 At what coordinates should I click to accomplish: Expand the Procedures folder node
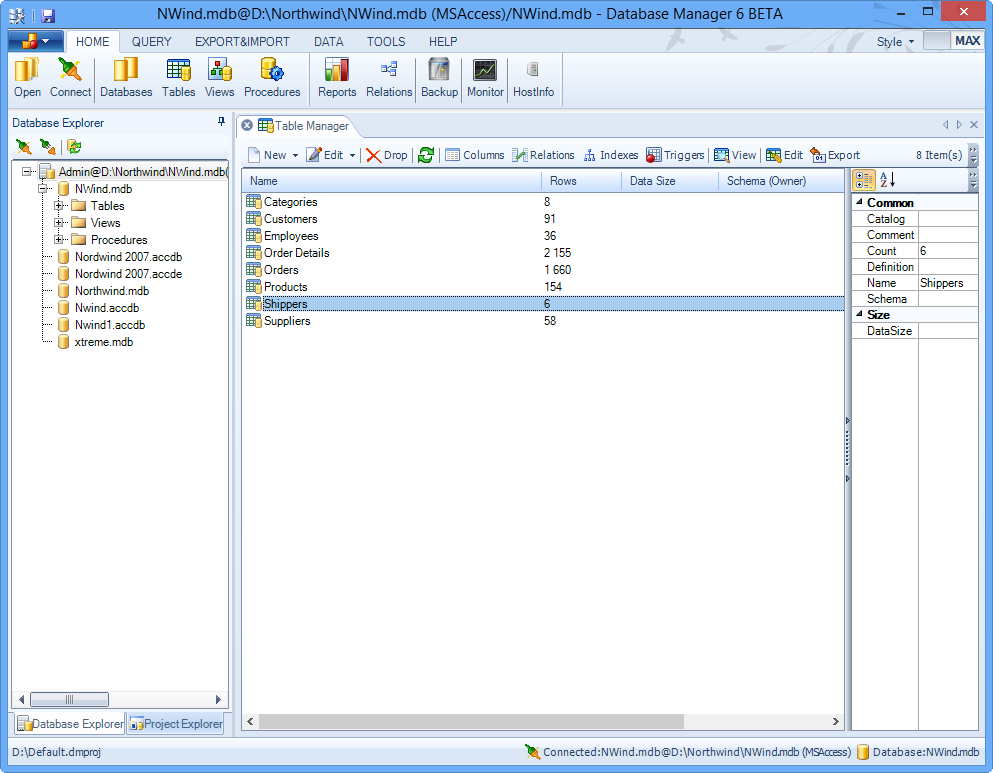coord(58,240)
